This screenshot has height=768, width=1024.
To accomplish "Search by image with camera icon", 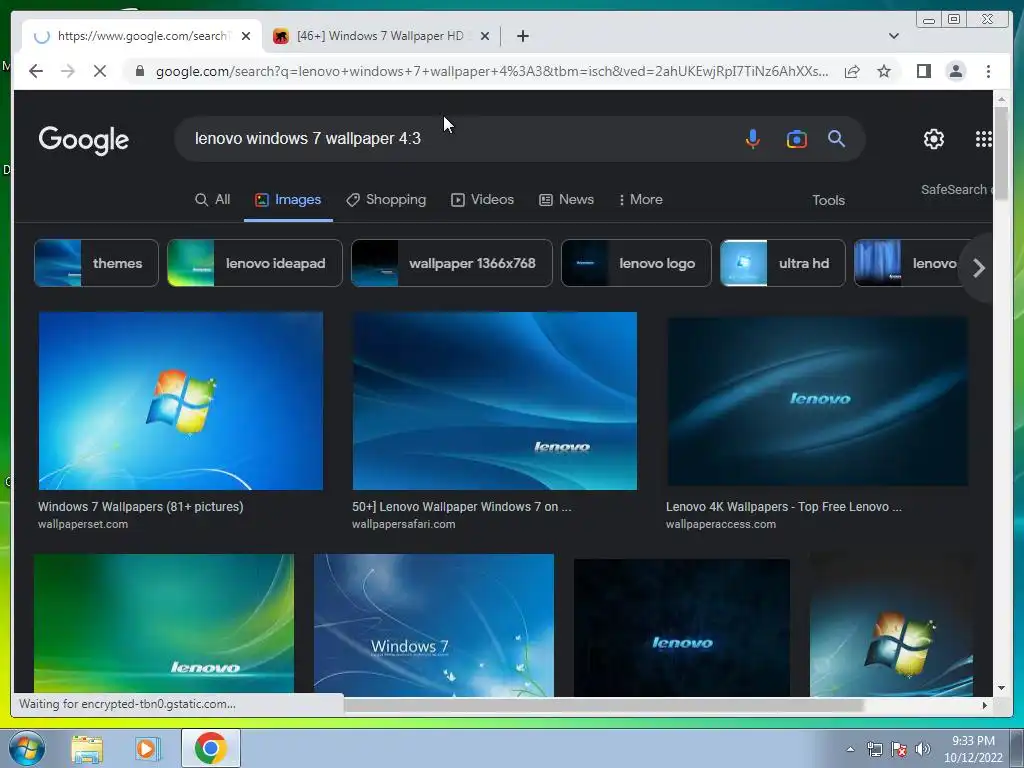I will click(x=796, y=139).
